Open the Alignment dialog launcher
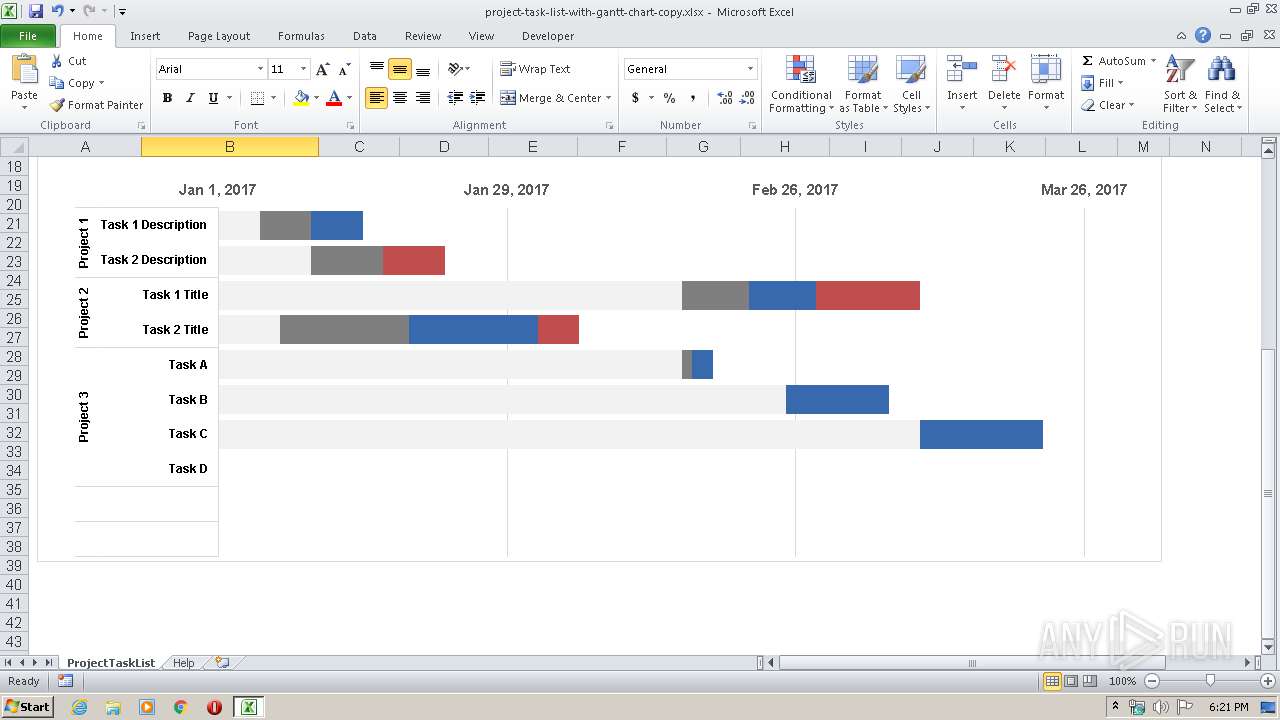The height and width of the screenshot is (720, 1280). (609, 126)
